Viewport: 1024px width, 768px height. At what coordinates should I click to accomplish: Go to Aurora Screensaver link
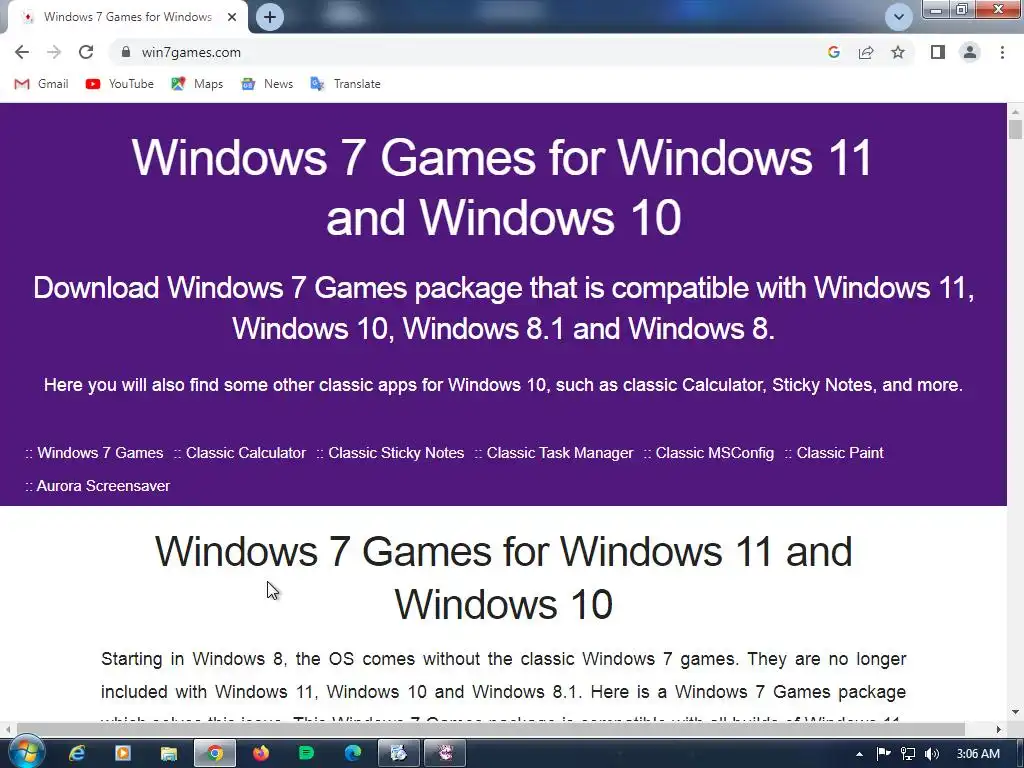coord(103,486)
